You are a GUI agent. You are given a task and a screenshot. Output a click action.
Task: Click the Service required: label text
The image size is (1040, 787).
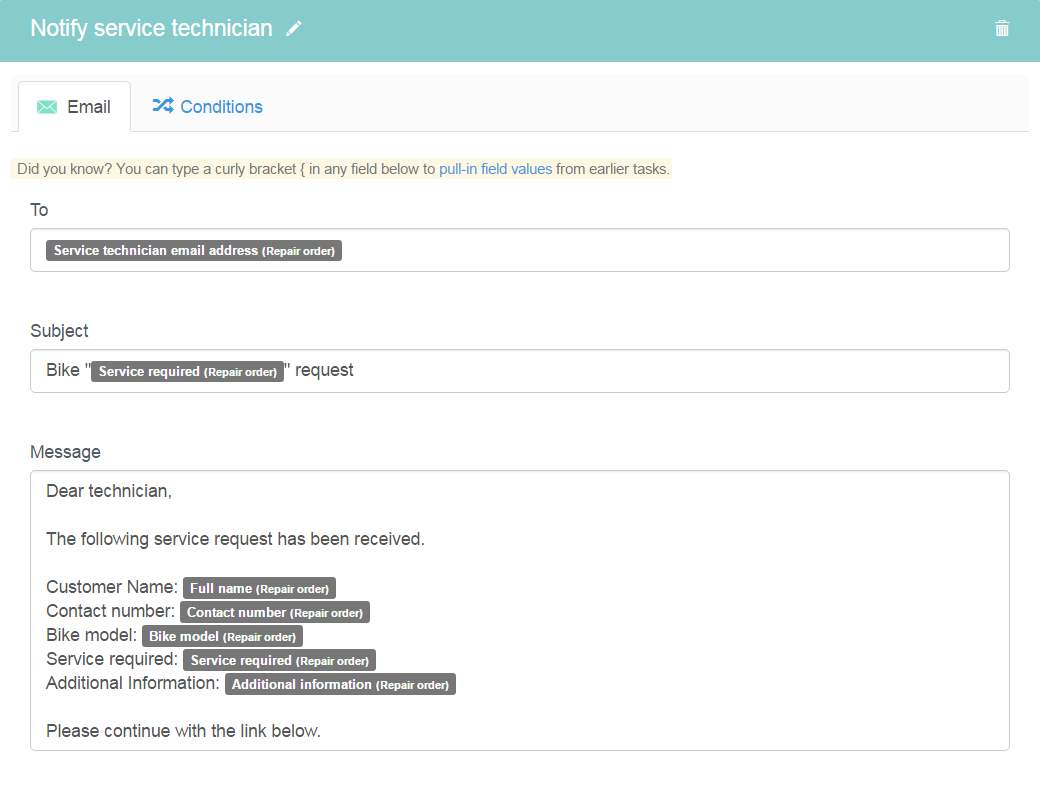click(112, 659)
